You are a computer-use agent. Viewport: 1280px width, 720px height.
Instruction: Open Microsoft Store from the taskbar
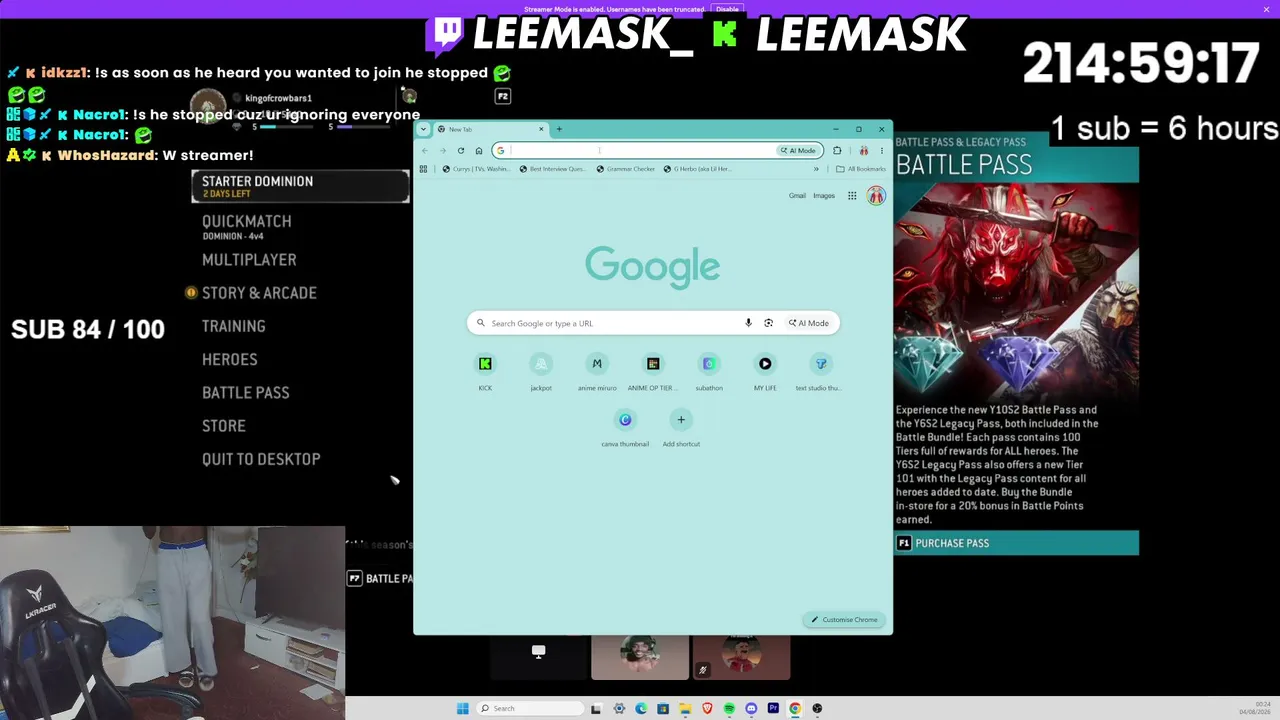(663, 709)
